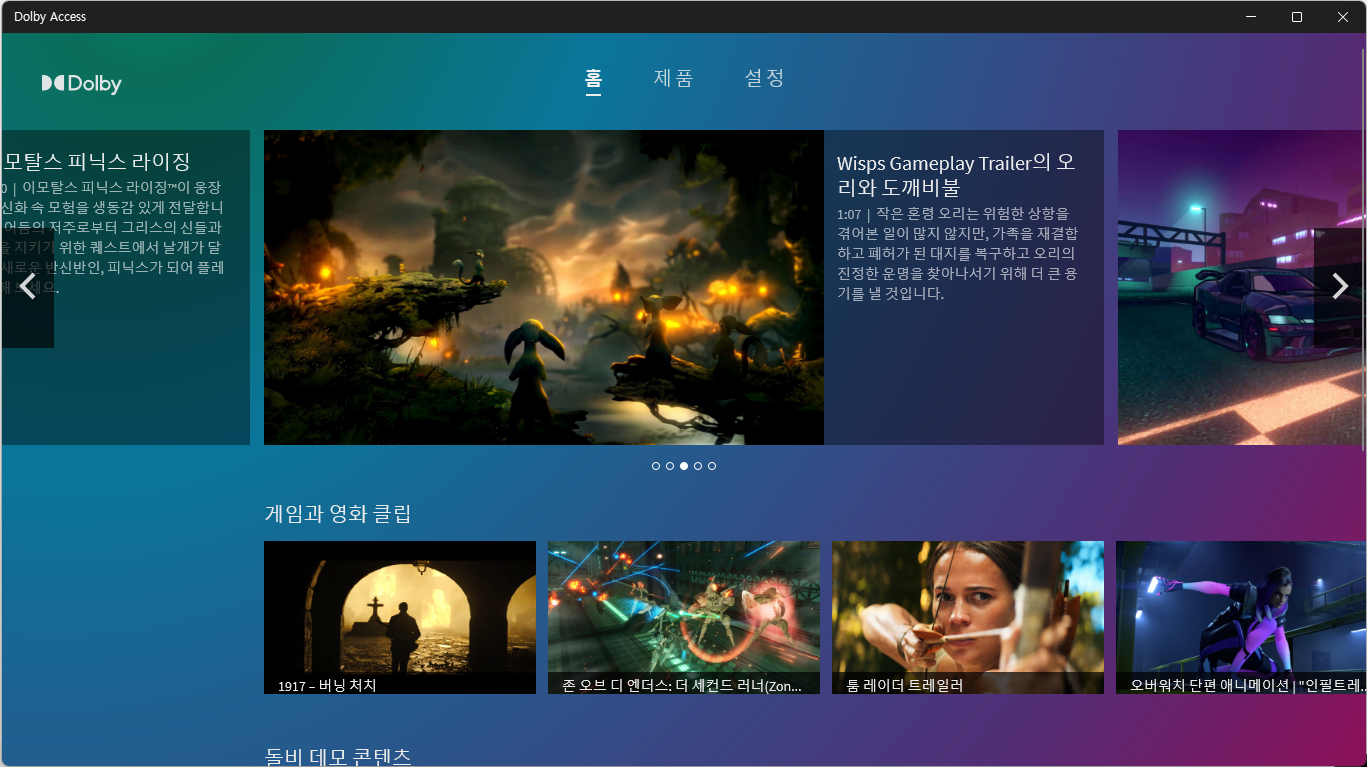This screenshot has height=767, width=1367.
Task: Maximize the Dolby Access window
Action: click(x=1297, y=17)
